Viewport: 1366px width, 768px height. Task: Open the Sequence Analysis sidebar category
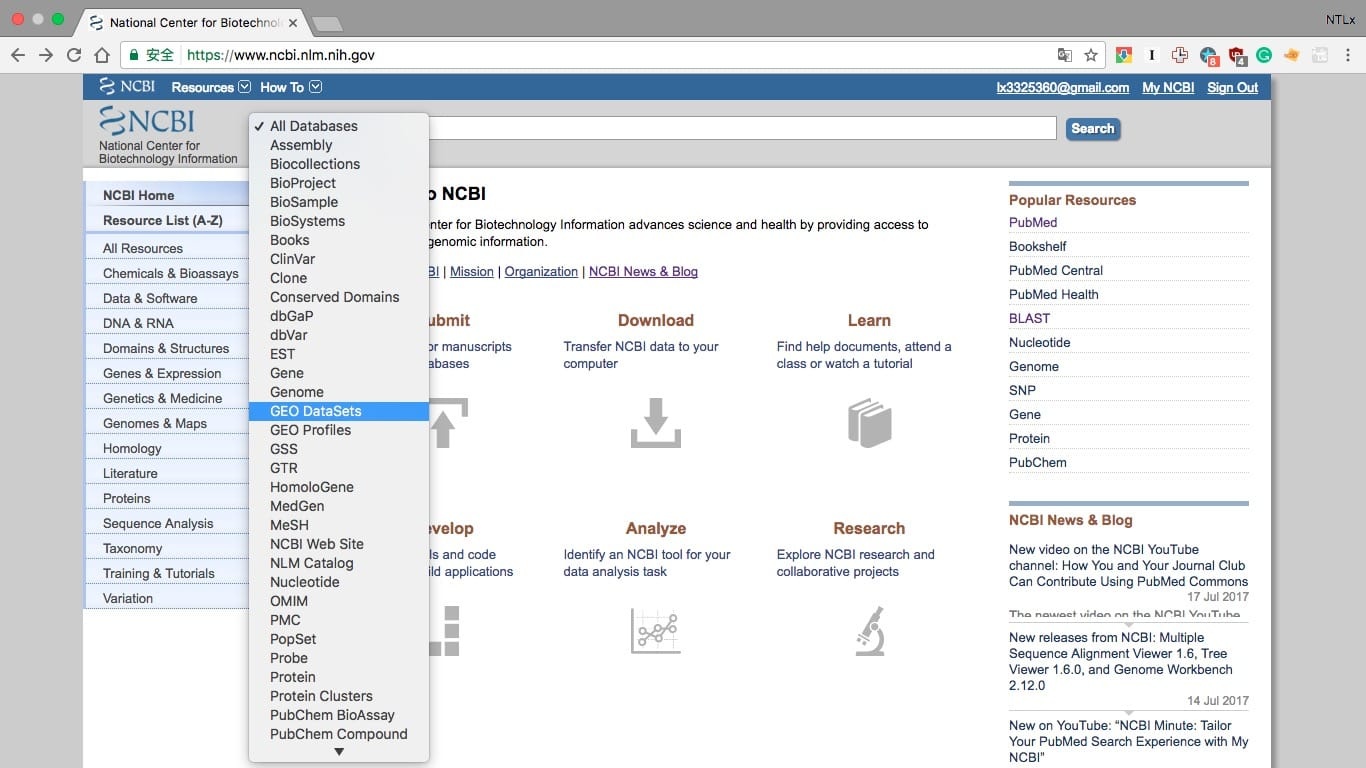pyautogui.click(x=158, y=523)
